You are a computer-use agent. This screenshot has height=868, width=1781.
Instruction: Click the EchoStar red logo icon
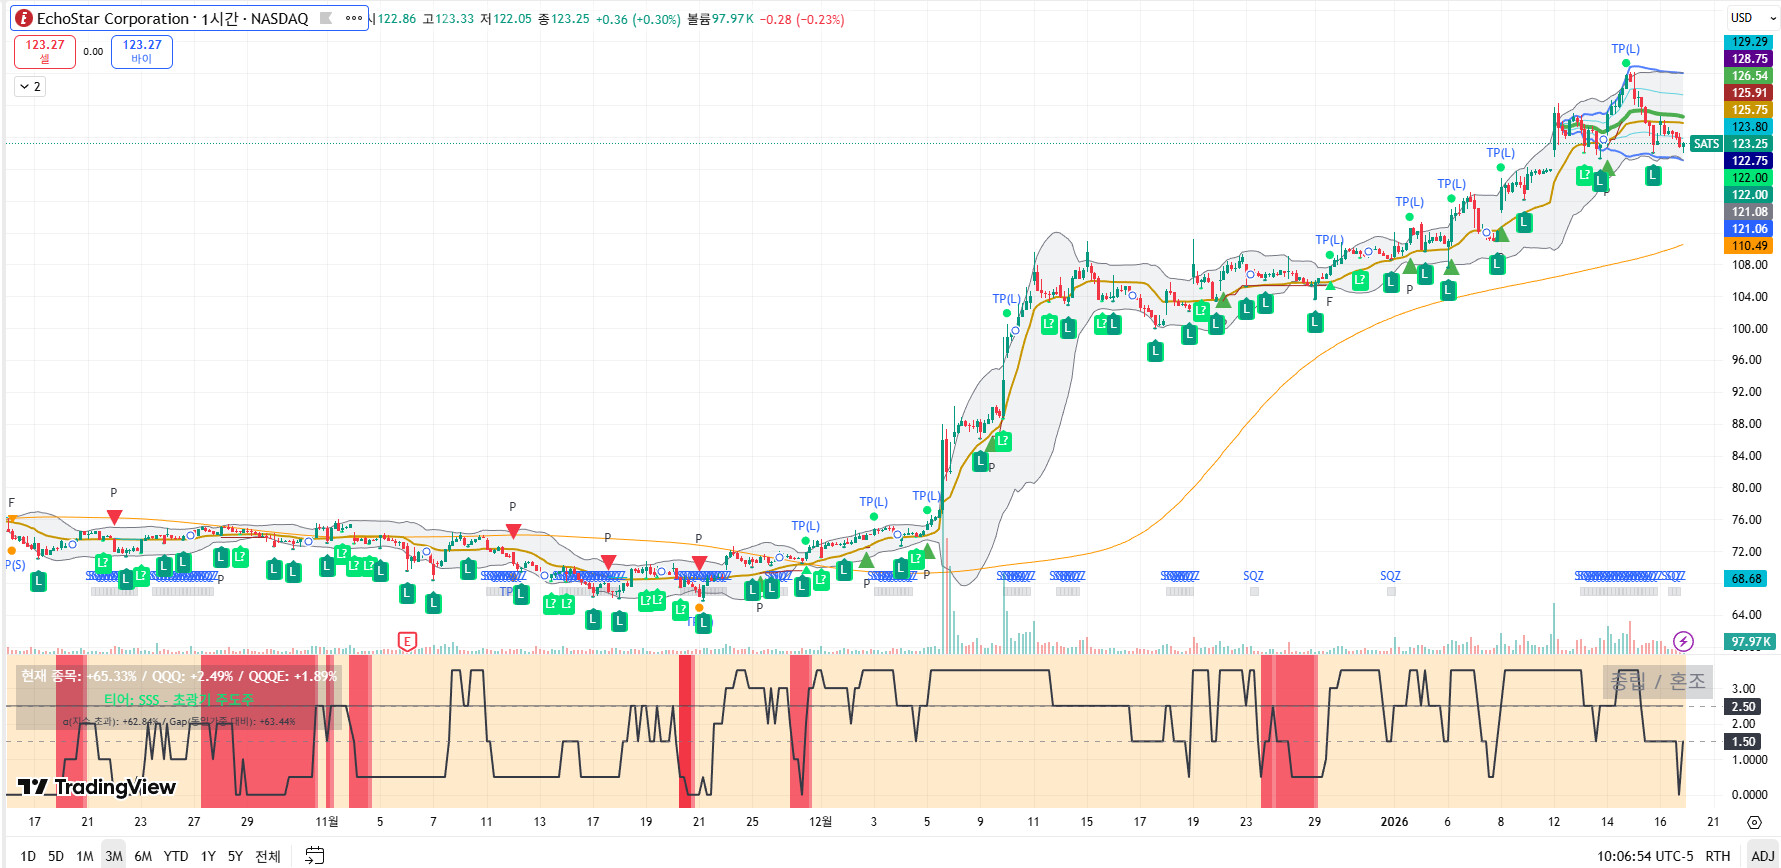(24, 18)
